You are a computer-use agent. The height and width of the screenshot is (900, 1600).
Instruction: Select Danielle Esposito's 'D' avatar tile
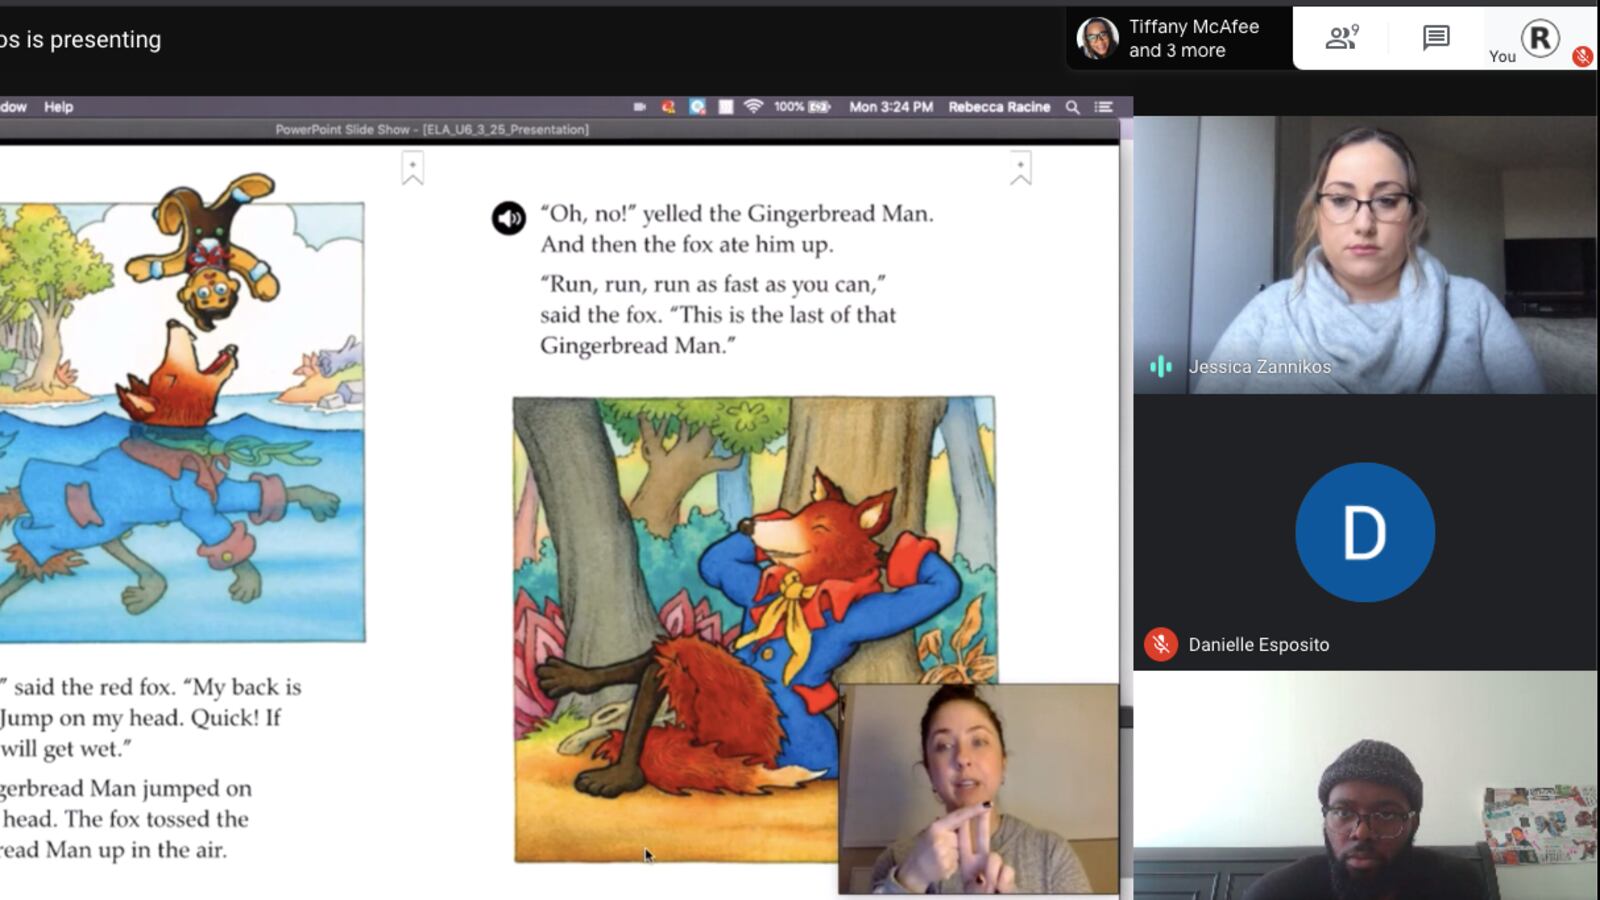(1364, 532)
